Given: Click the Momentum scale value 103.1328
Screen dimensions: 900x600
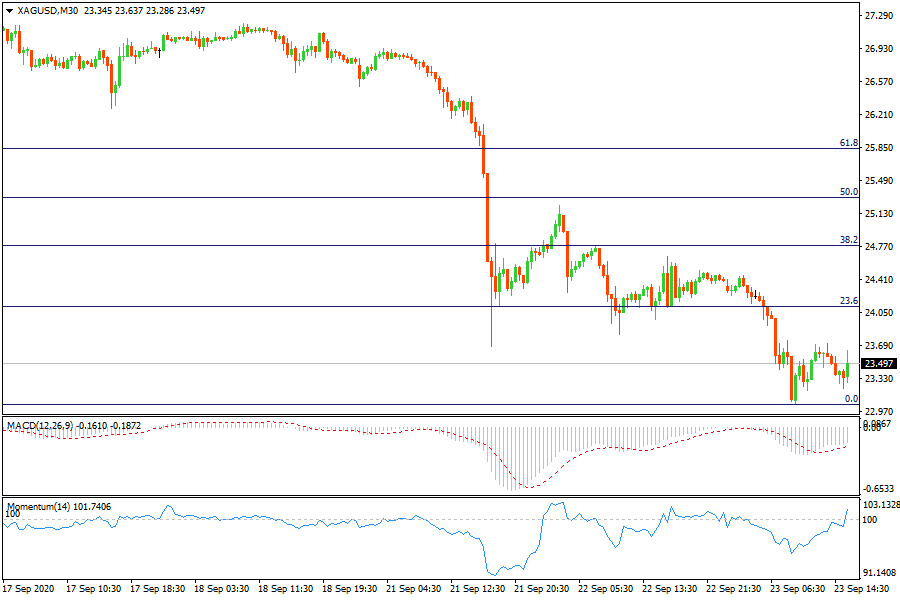Looking at the screenshot, I should click(x=878, y=505).
